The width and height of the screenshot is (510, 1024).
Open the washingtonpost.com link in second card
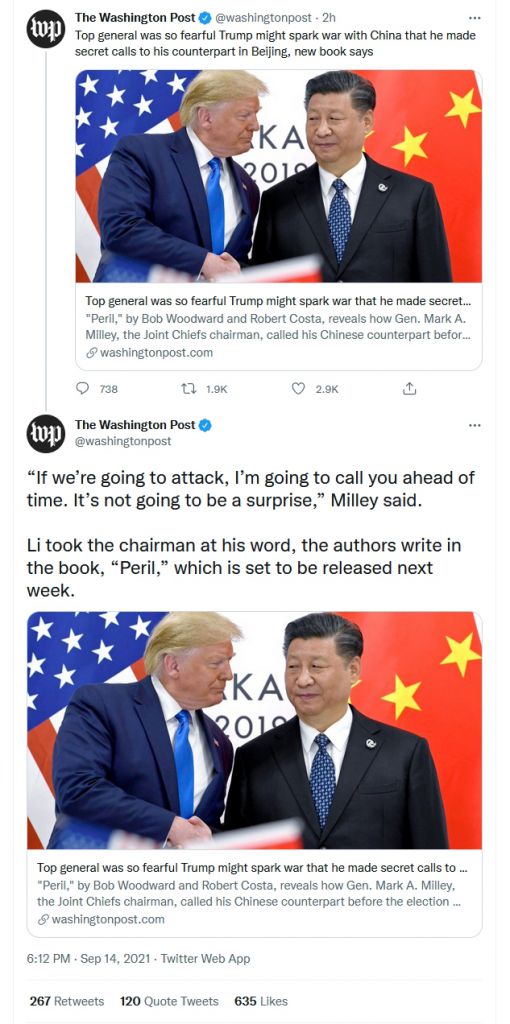coord(101,920)
